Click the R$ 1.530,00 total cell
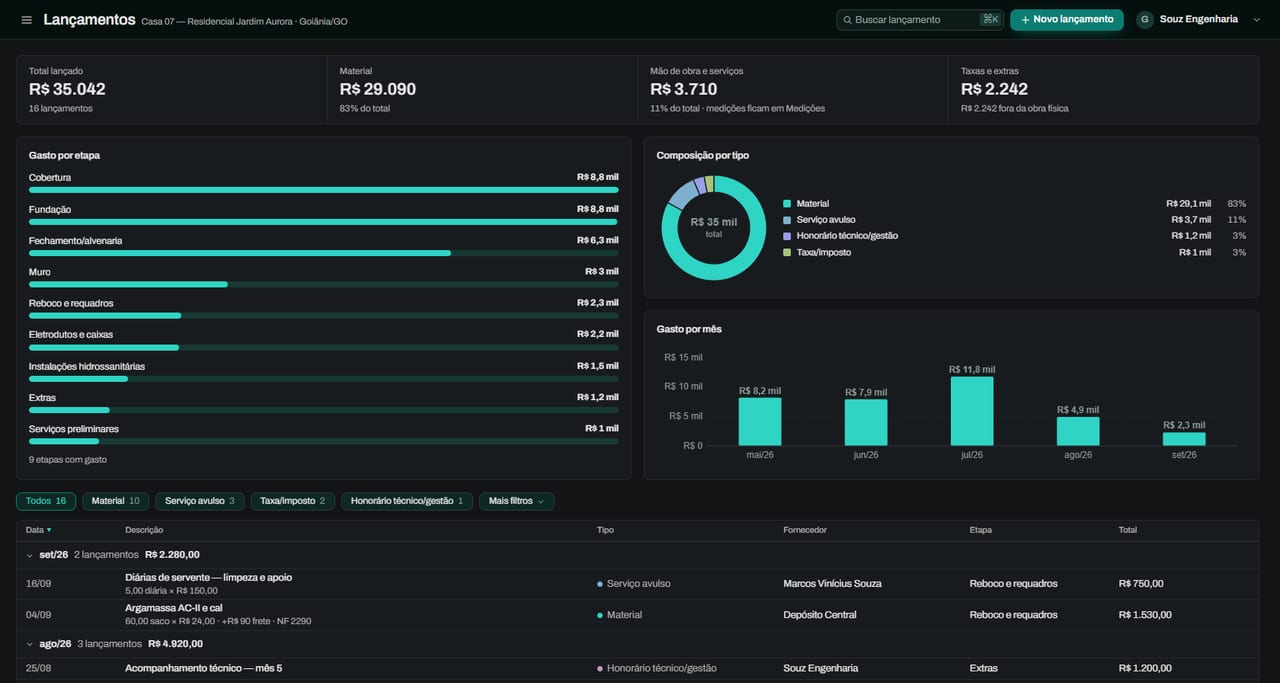This screenshot has height=683, width=1280. (x=1145, y=615)
